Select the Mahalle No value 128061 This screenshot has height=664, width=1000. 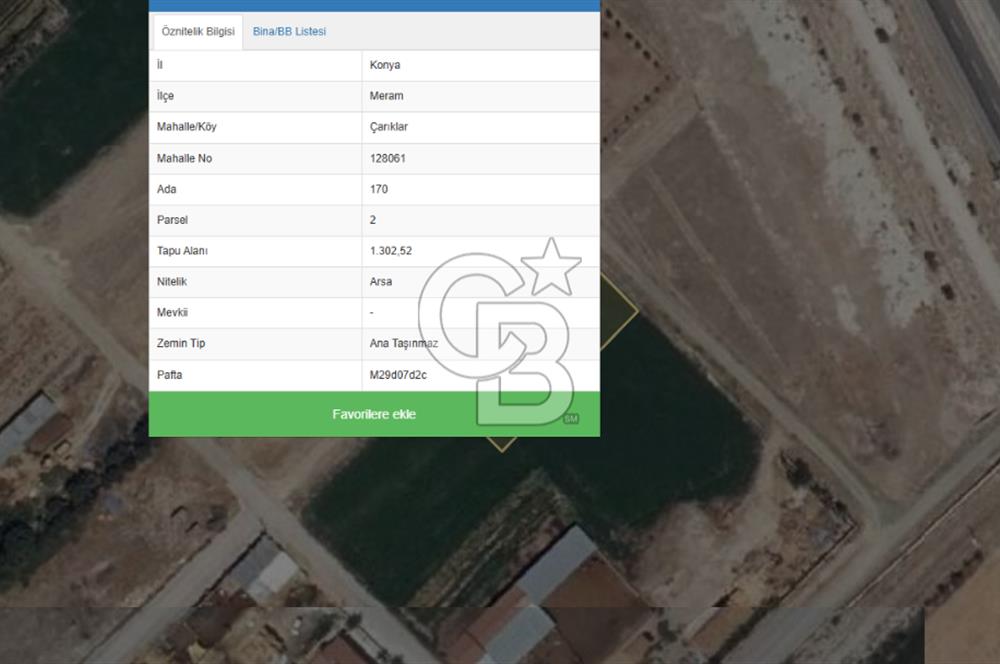(388, 158)
